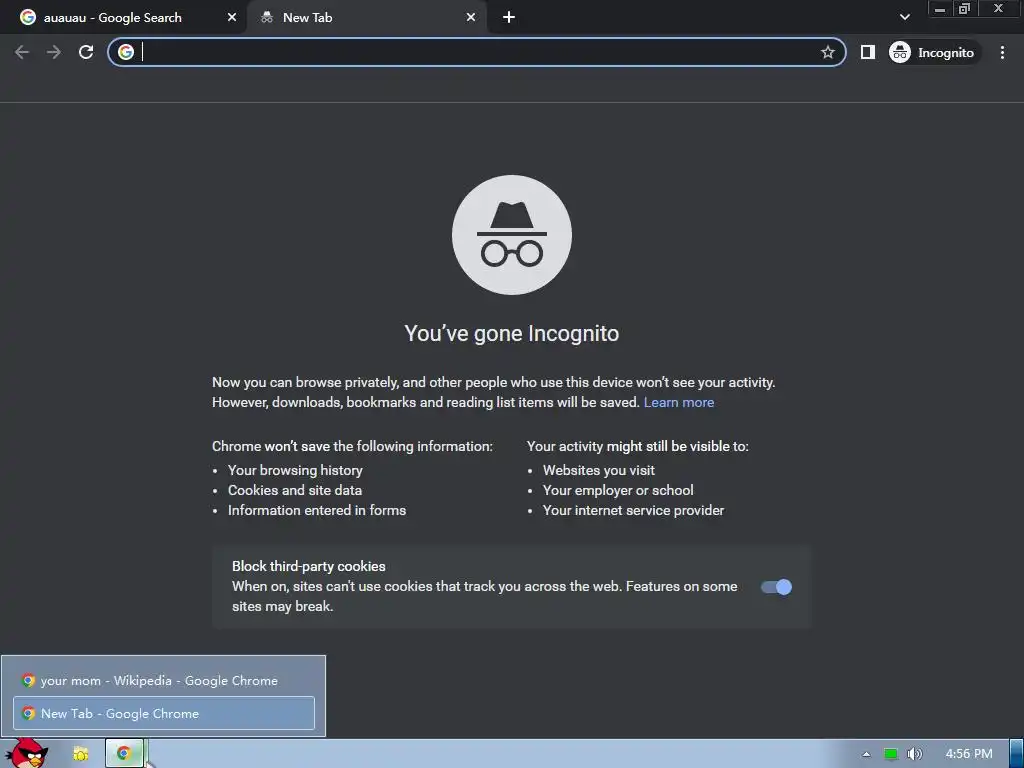The height and width of the screenshot is (768, 1024).
Task: Click the Google icon in address bar
Action: tap(126, 52)
